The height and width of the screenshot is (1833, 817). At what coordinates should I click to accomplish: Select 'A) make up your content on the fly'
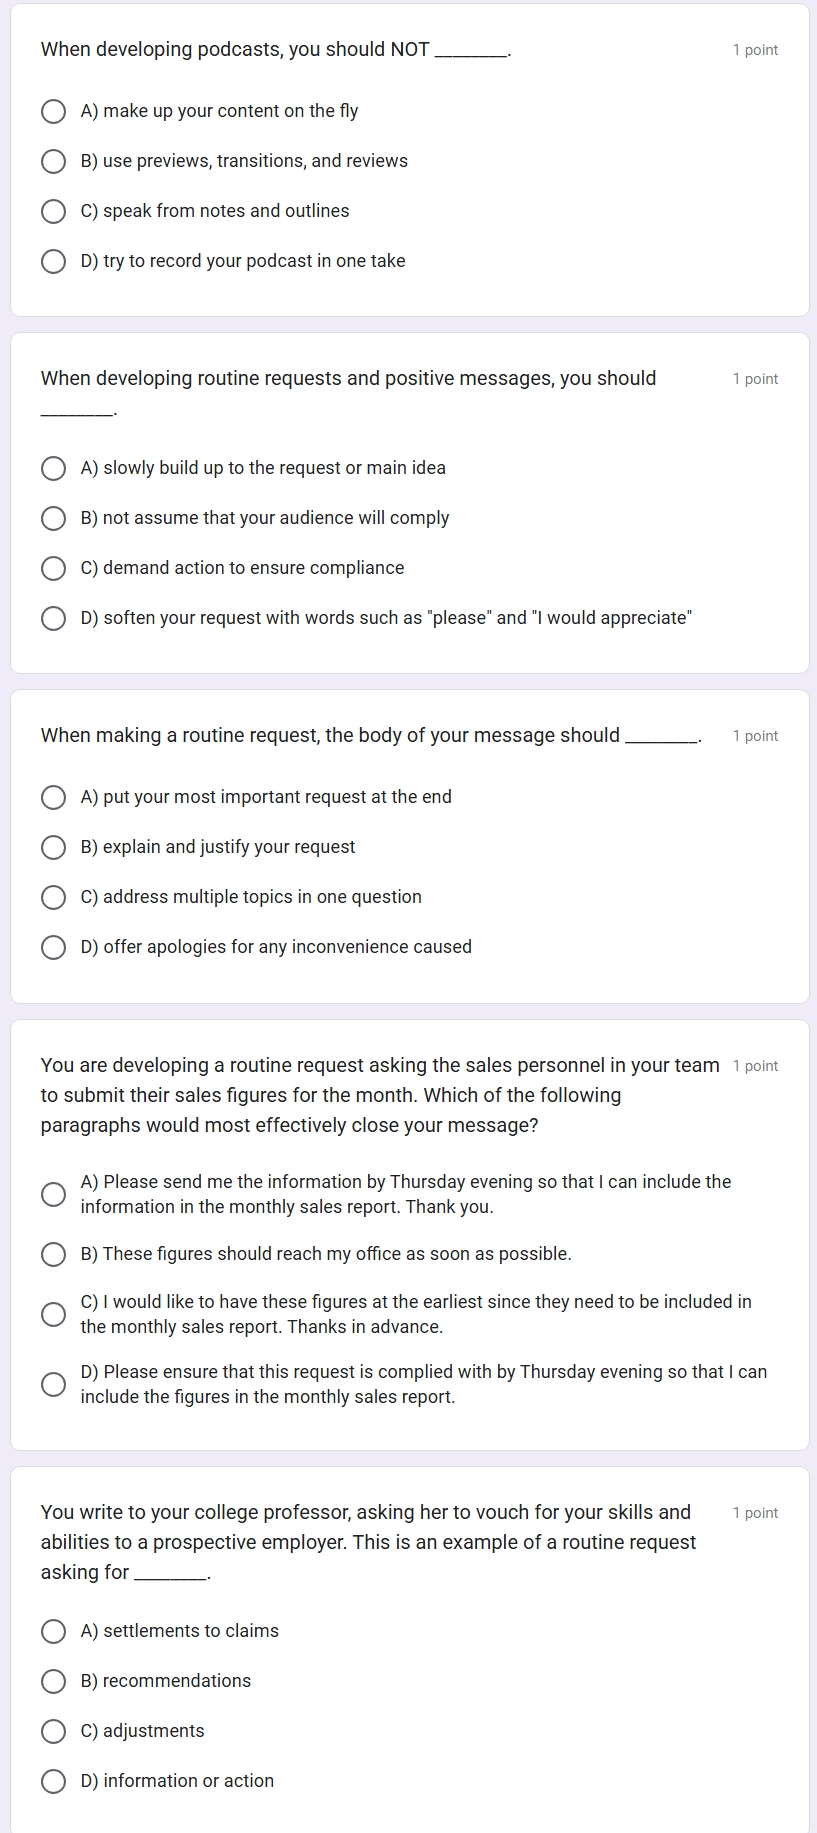click(53, 111)
